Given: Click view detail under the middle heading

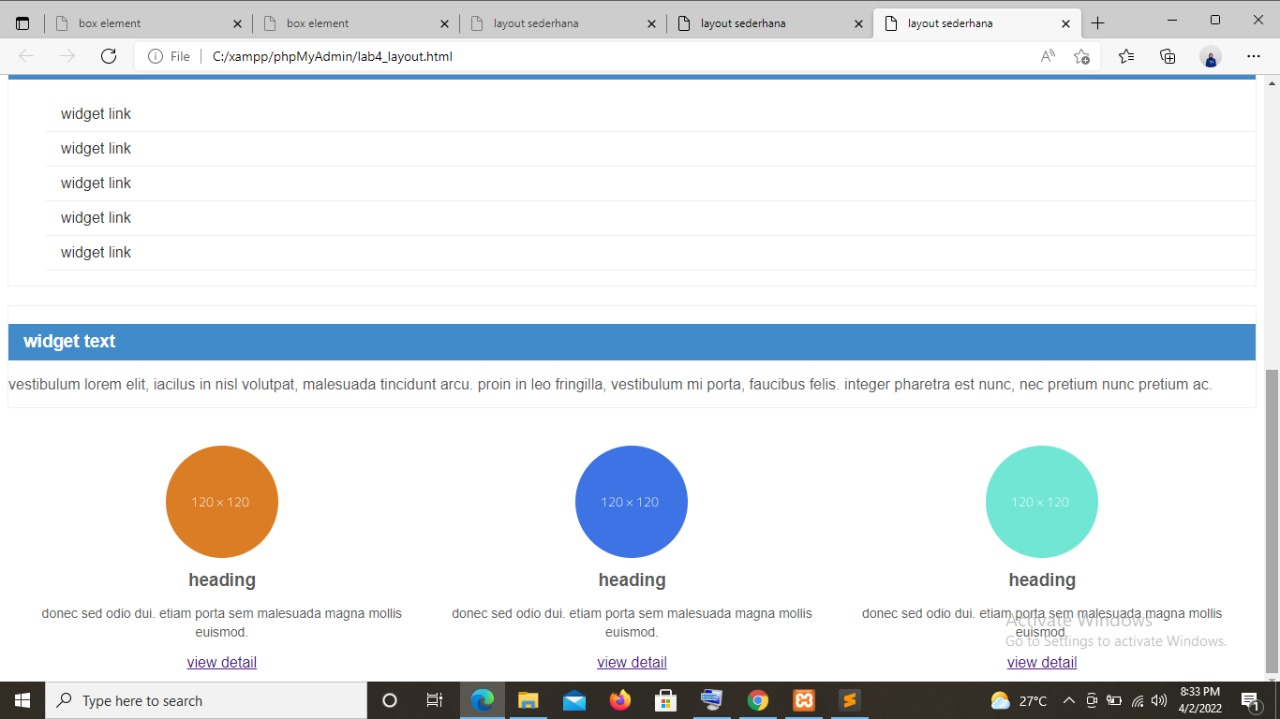Looking at the screenshot, I should pos(631,661).
